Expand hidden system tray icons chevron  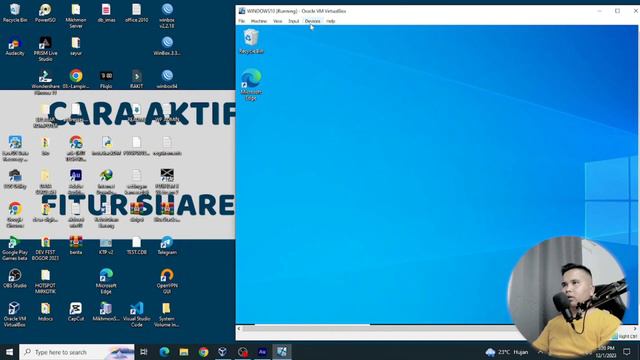540,352
